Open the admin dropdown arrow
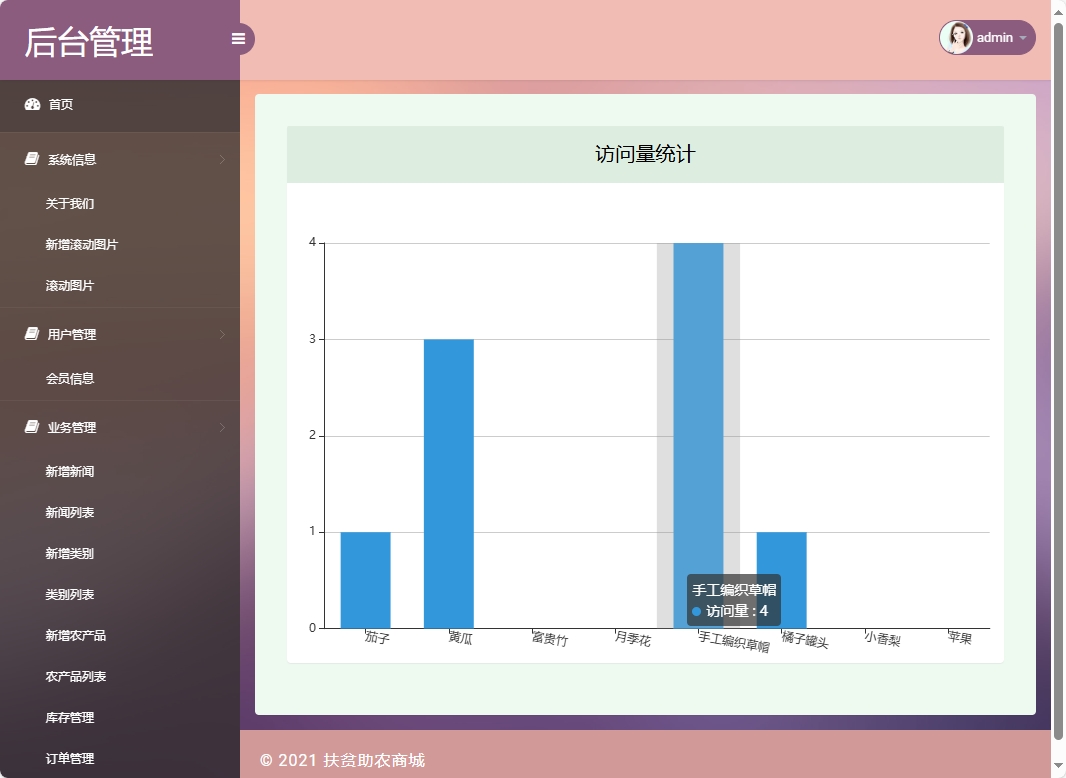 (1023, 38)
